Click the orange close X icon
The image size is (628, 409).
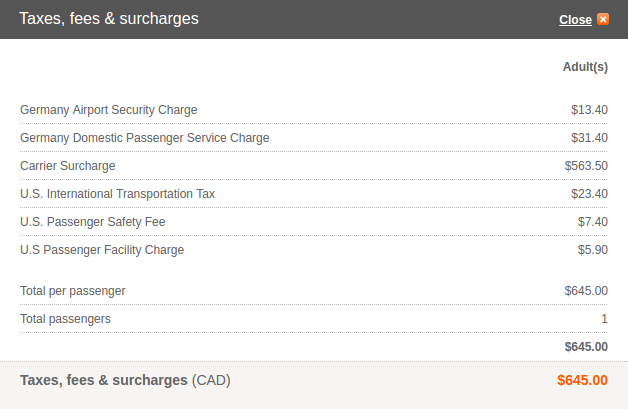pyautogui.click(x=603, y=19)
